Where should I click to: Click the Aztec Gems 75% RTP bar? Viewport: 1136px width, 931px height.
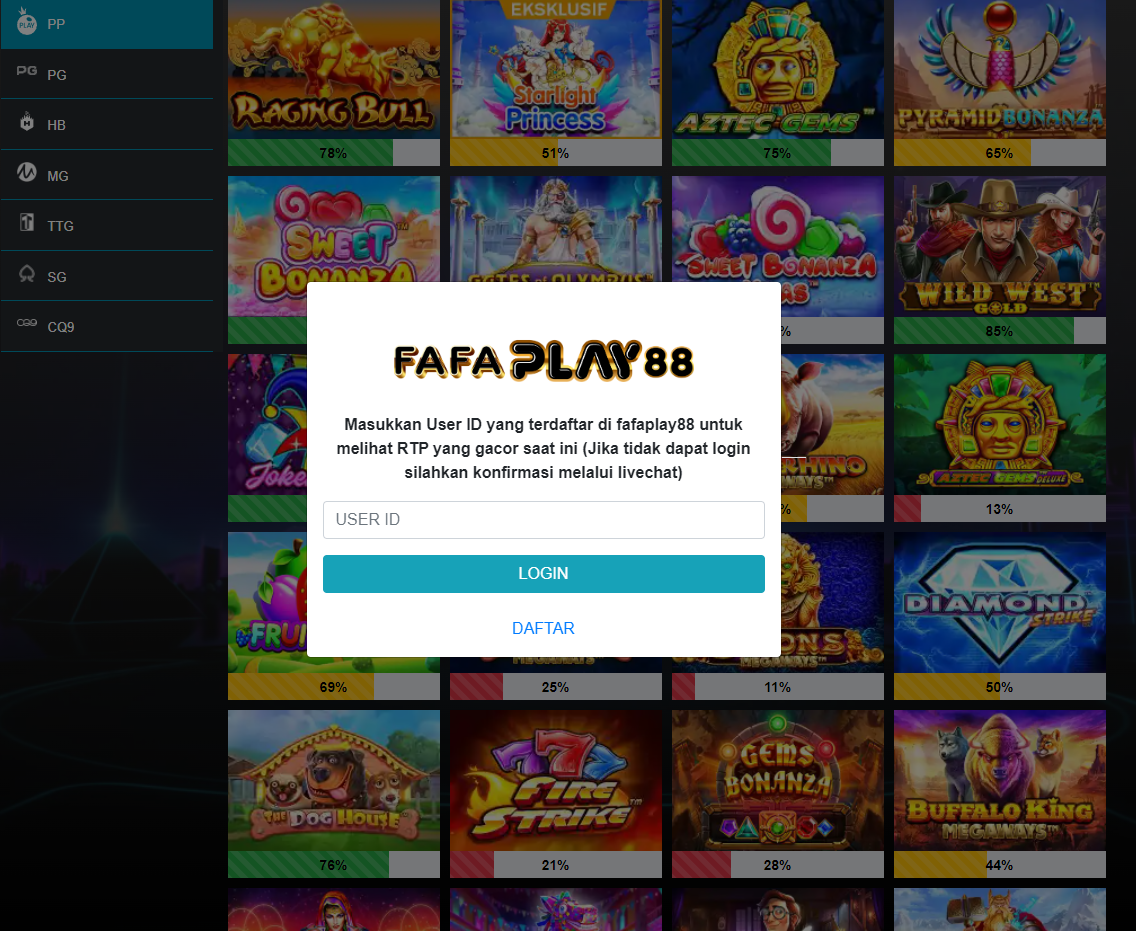777,153
